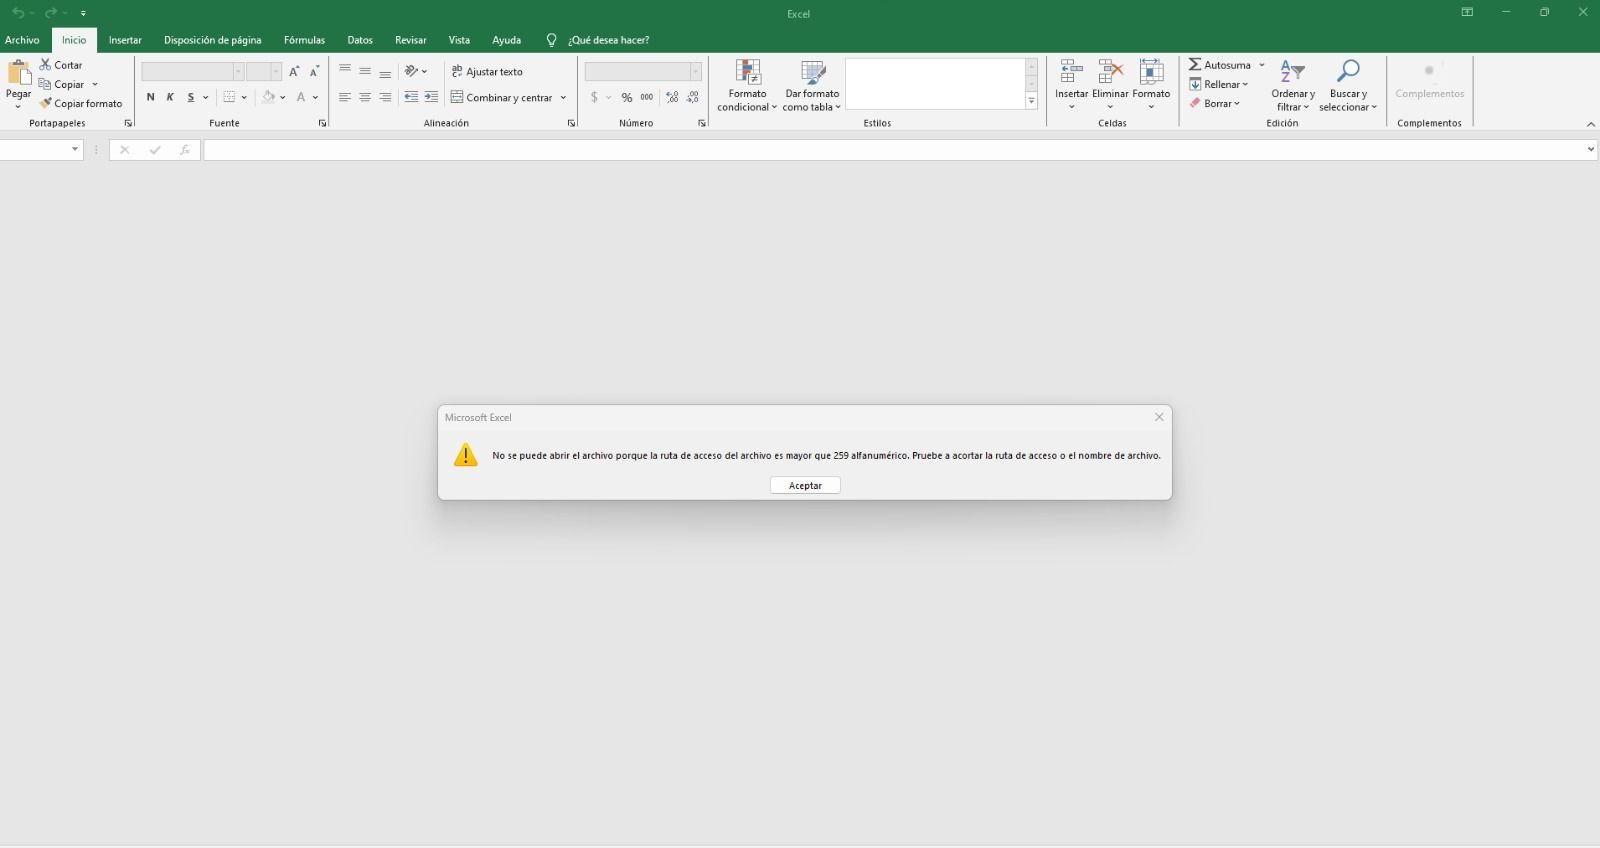Select the Copiar formato paintbrush
Image resolution: width=1600 pixels, height=848 pixels.
45,103
